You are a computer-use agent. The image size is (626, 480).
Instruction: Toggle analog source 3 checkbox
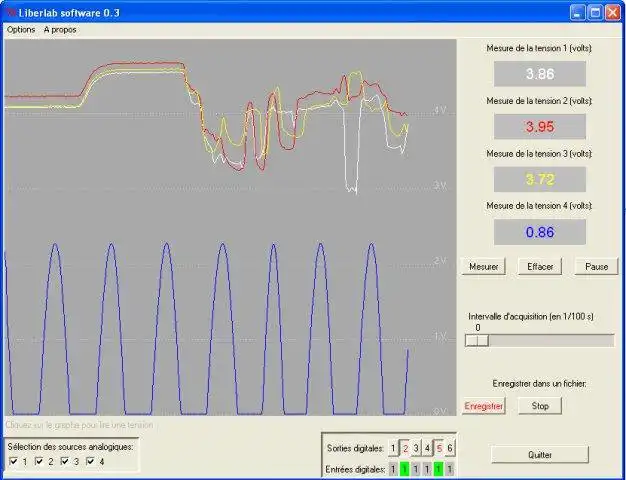pyautogui.click(x=65, y=461)
